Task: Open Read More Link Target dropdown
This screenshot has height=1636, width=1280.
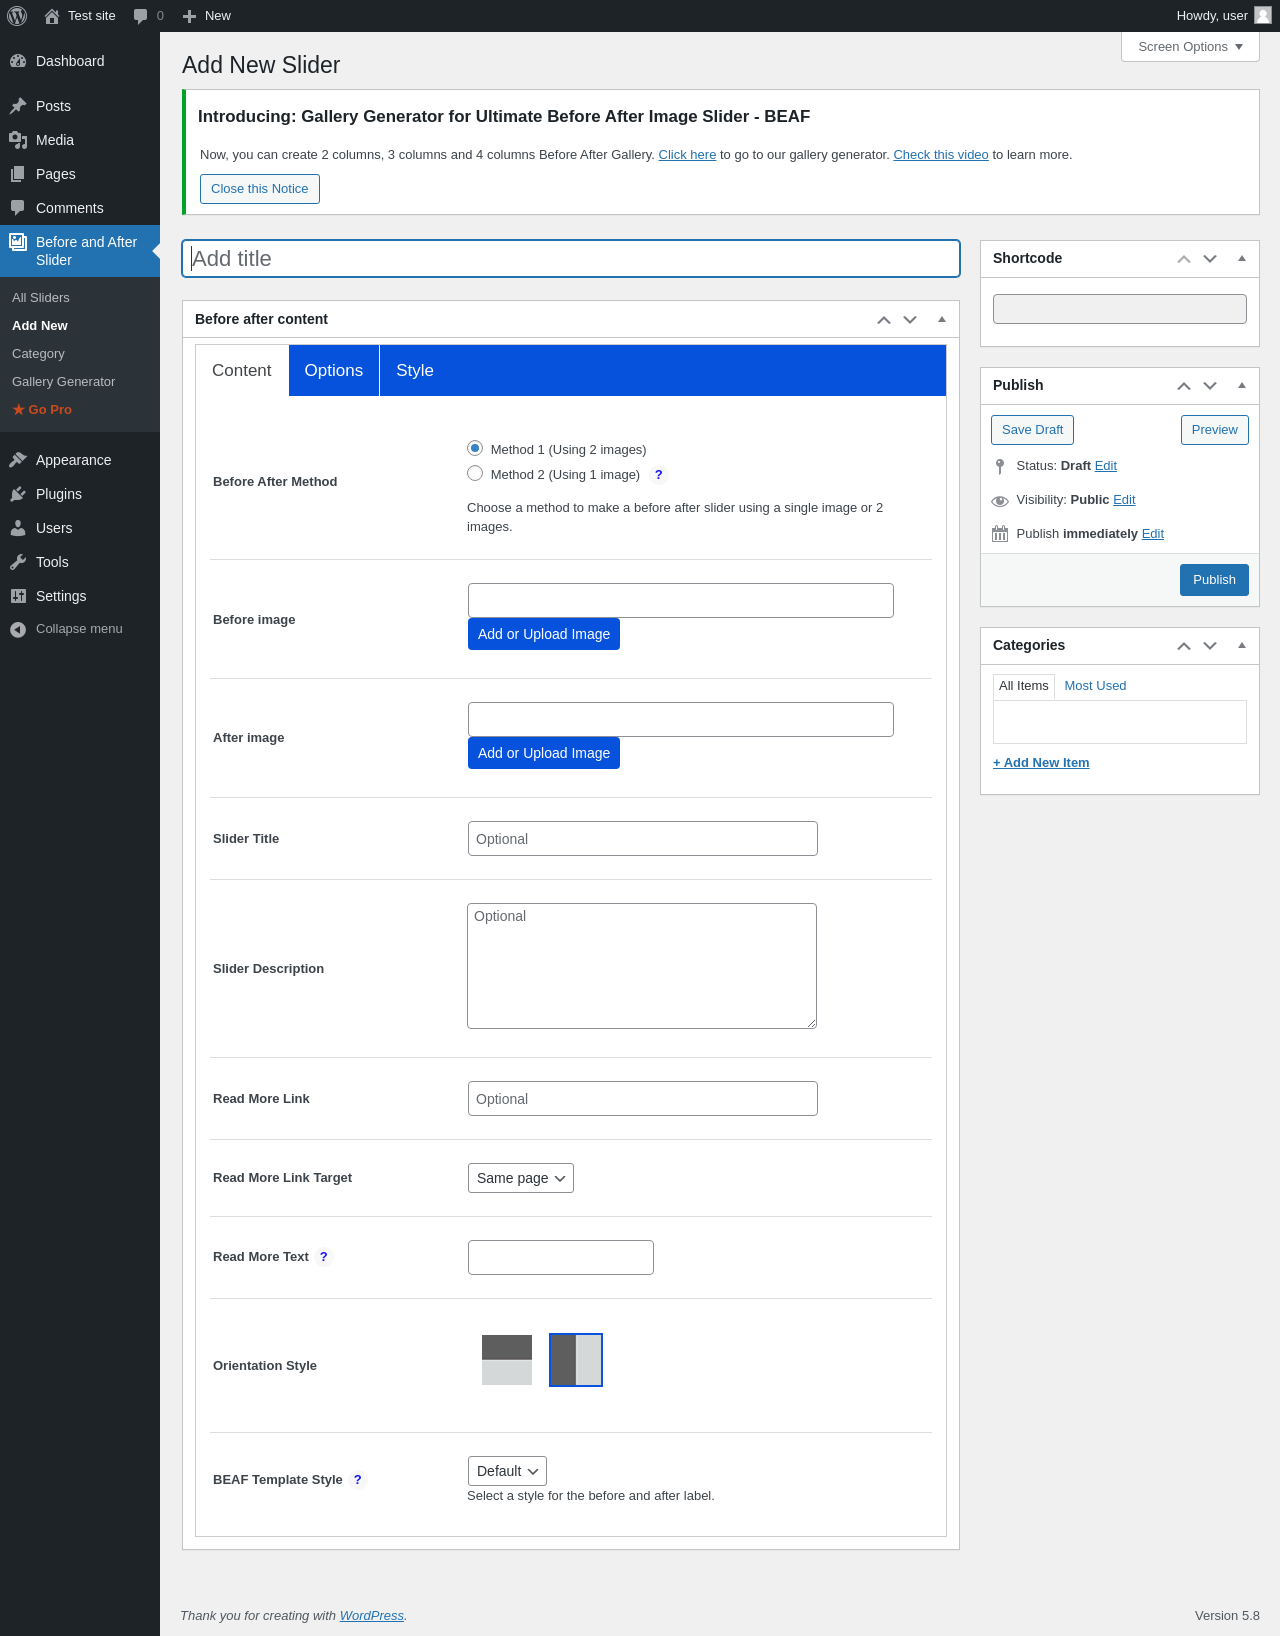Action: point(521,1178)
